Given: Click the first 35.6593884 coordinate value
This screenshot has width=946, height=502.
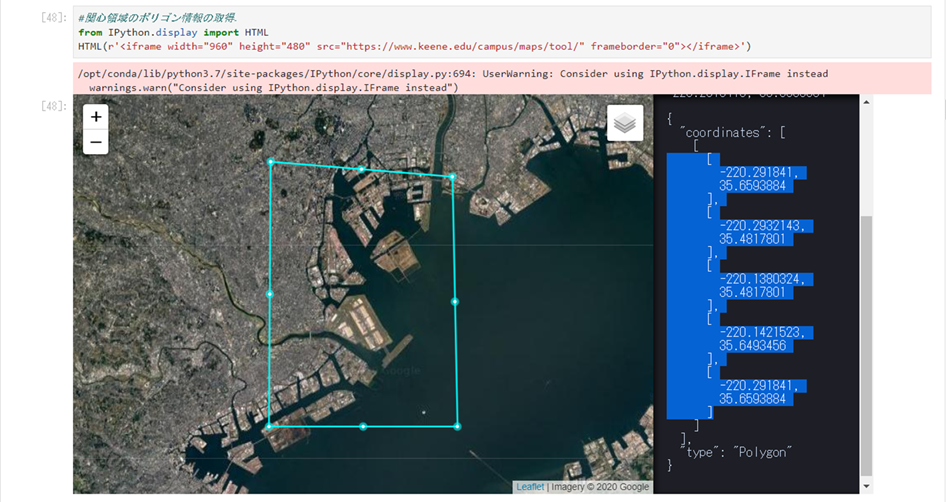Looking at the screenshot, I should (x=752, y=186).
